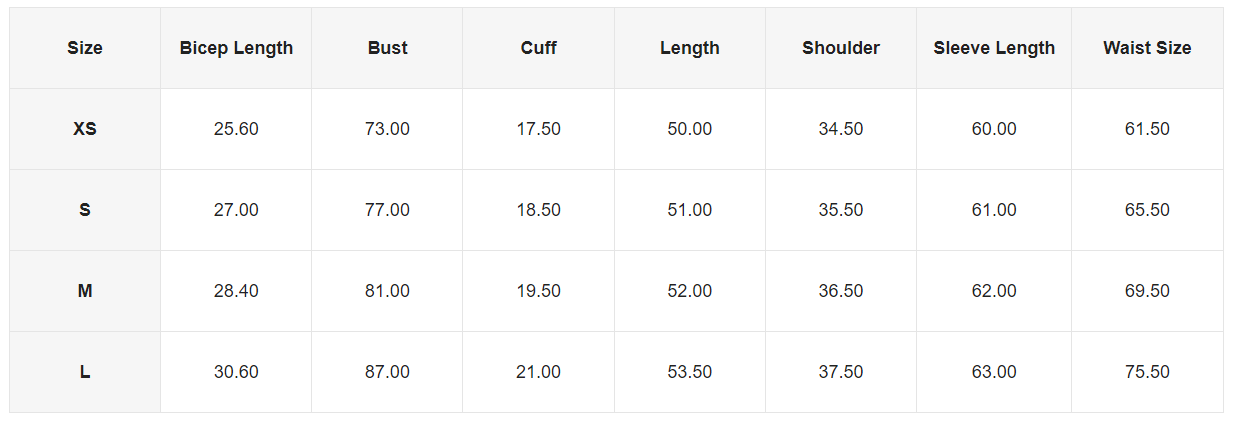Viewport: 1240px width, 423px height.
Task: Click the M size row label
Action: tap(85, 291)
